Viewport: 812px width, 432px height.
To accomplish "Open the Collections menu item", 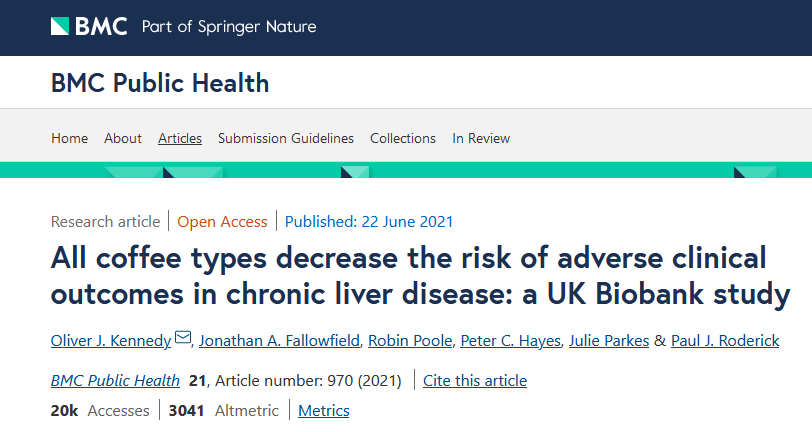I will [x=403, y=138].
